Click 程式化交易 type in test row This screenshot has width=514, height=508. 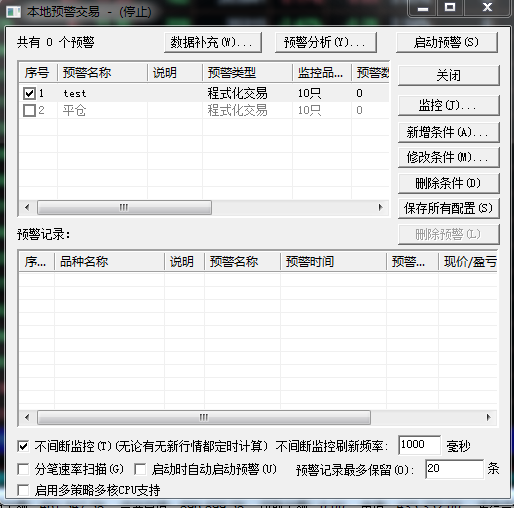click(237, 93)
